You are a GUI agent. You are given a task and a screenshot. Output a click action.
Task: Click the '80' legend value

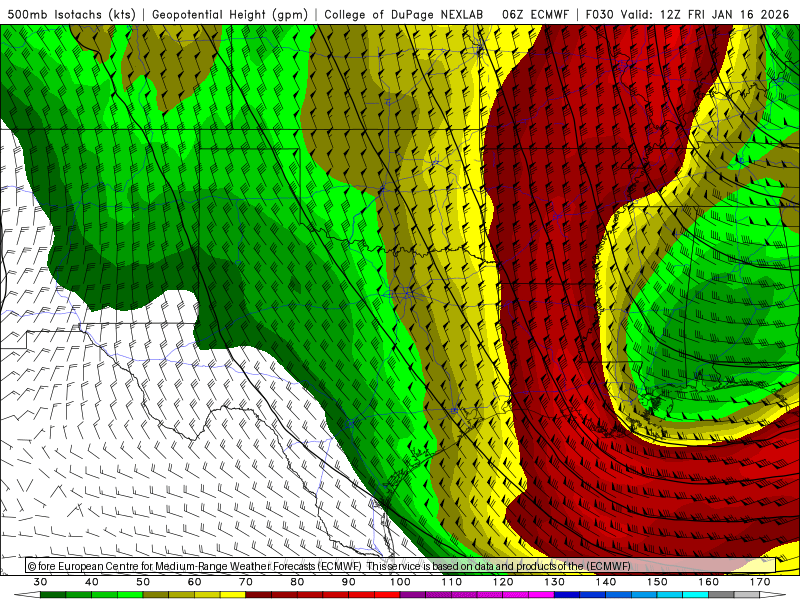click(297, 582)
